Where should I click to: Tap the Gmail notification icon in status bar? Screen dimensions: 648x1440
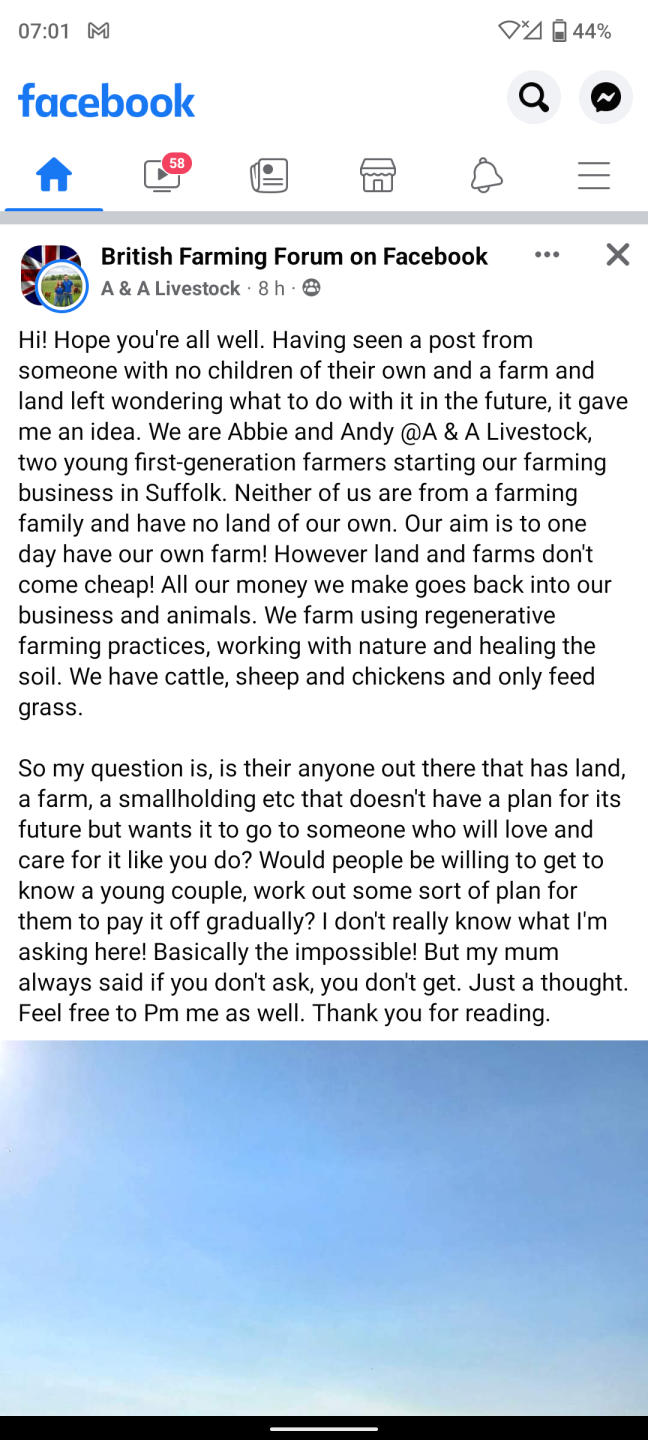98,31
